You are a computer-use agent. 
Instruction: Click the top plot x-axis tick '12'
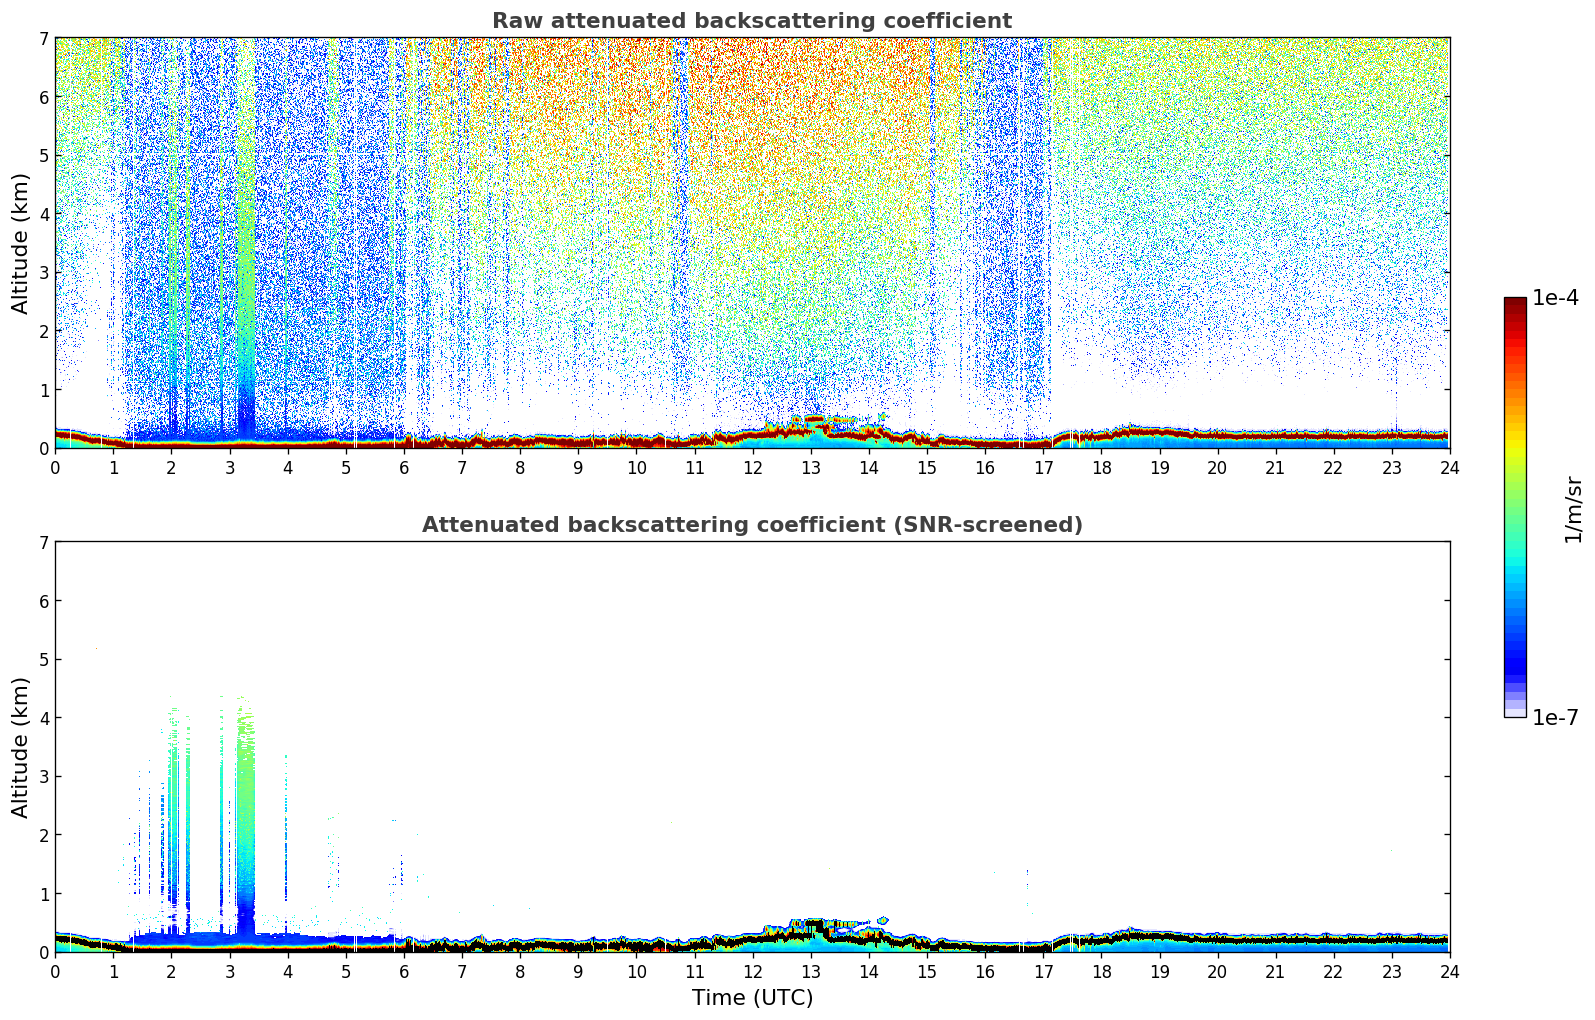[752, 467]
